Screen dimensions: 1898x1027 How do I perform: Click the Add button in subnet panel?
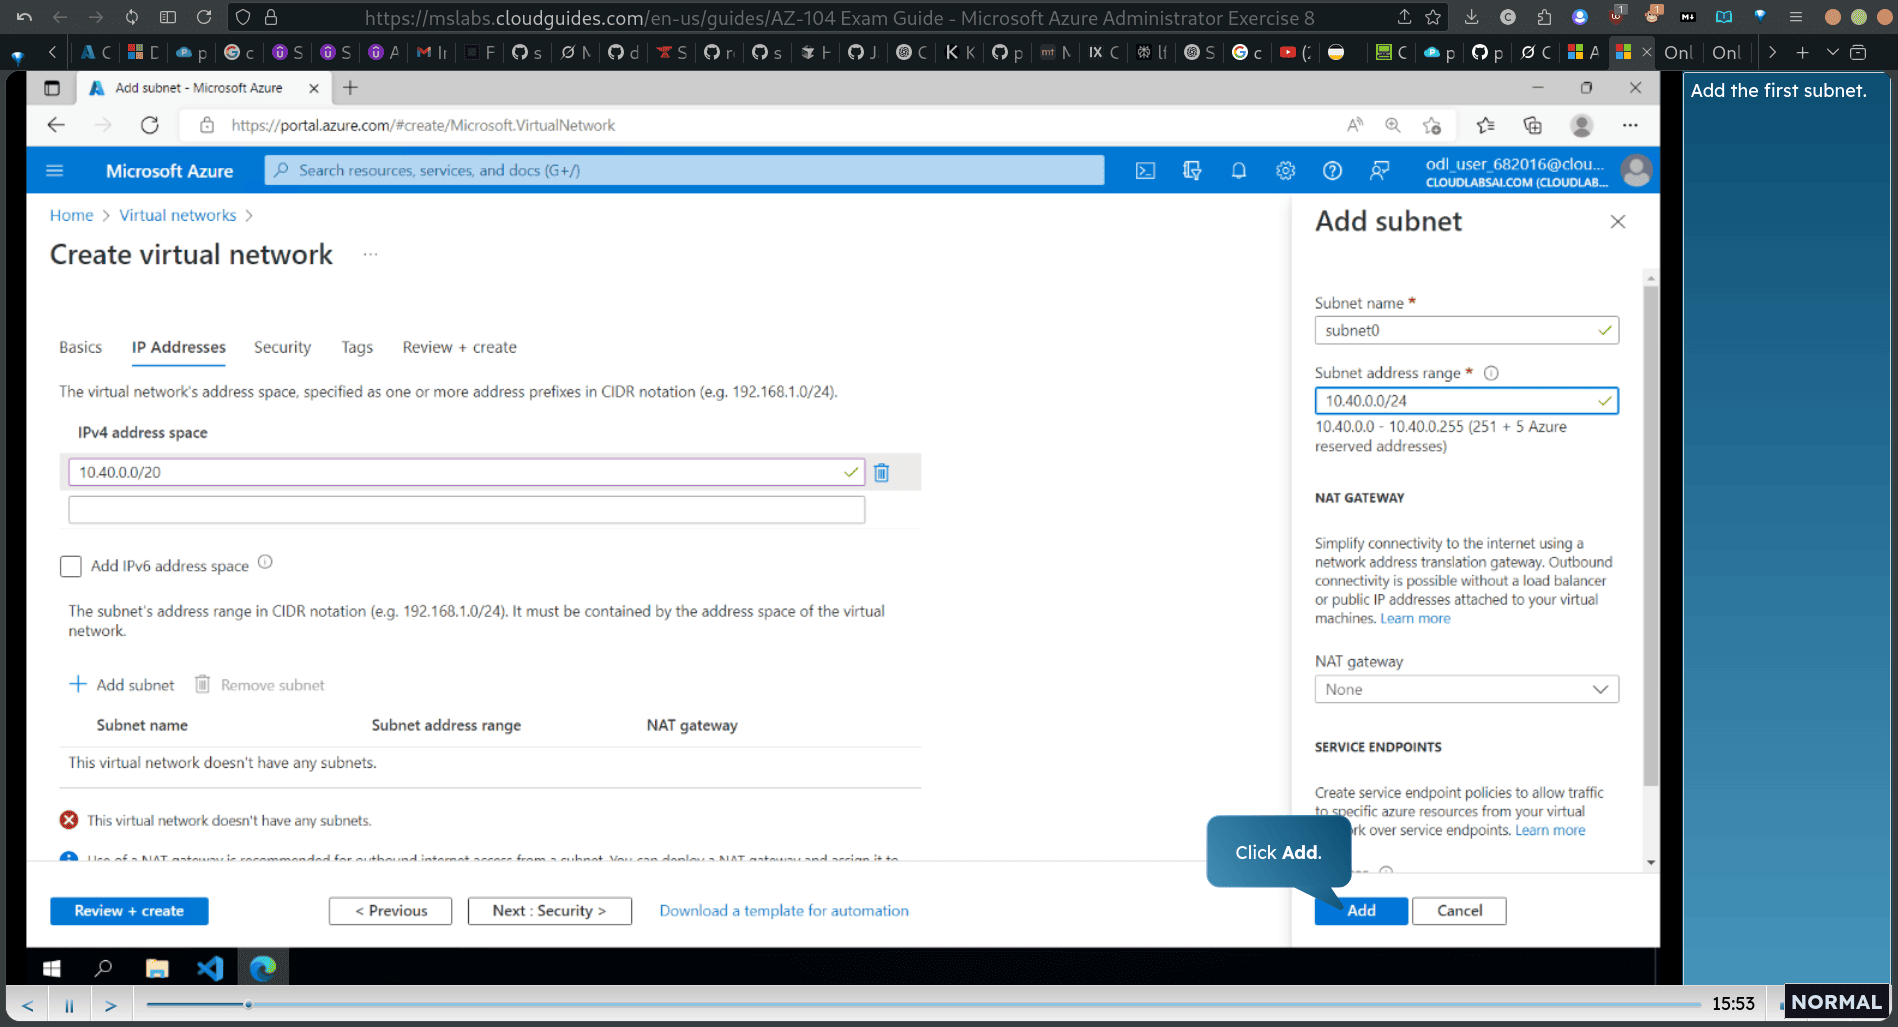coord(1361,911)
